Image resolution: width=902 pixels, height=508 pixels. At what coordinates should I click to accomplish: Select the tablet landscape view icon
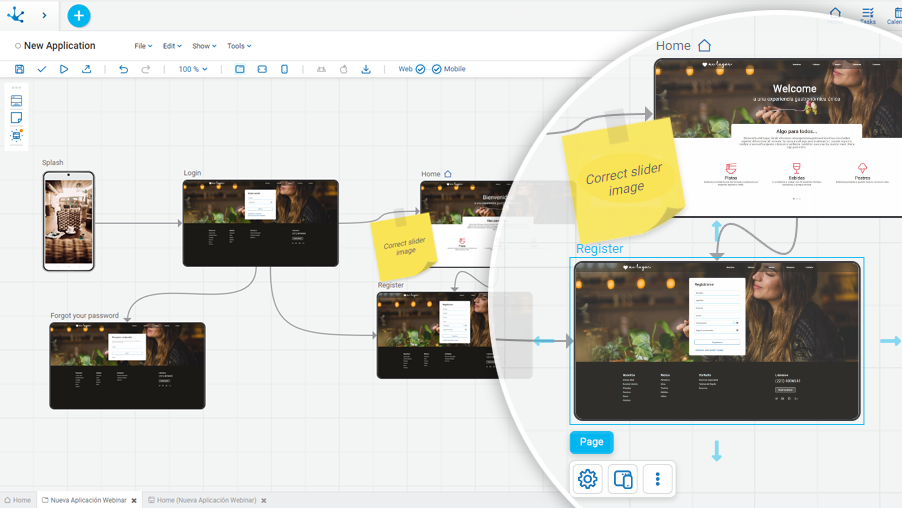(x=262, y=69)
